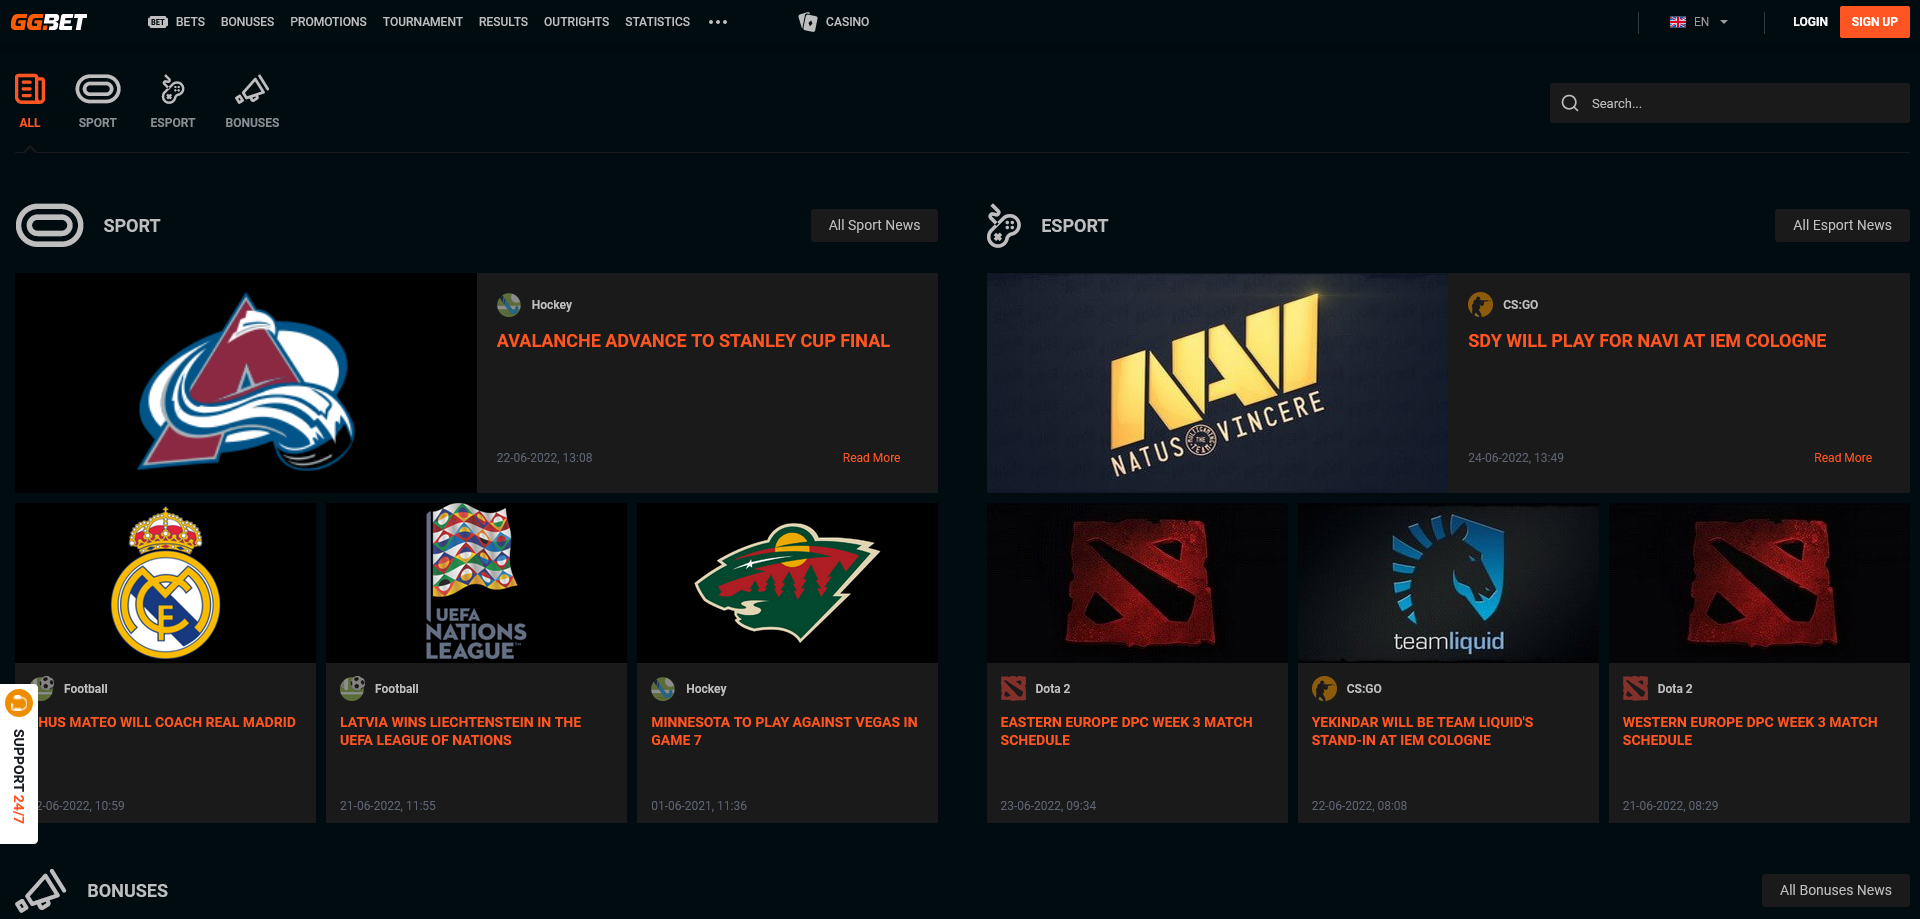Select the SPORT category icon in filter bar
The height and width of the screenshot is (919, 1920).
pos(98,89)
